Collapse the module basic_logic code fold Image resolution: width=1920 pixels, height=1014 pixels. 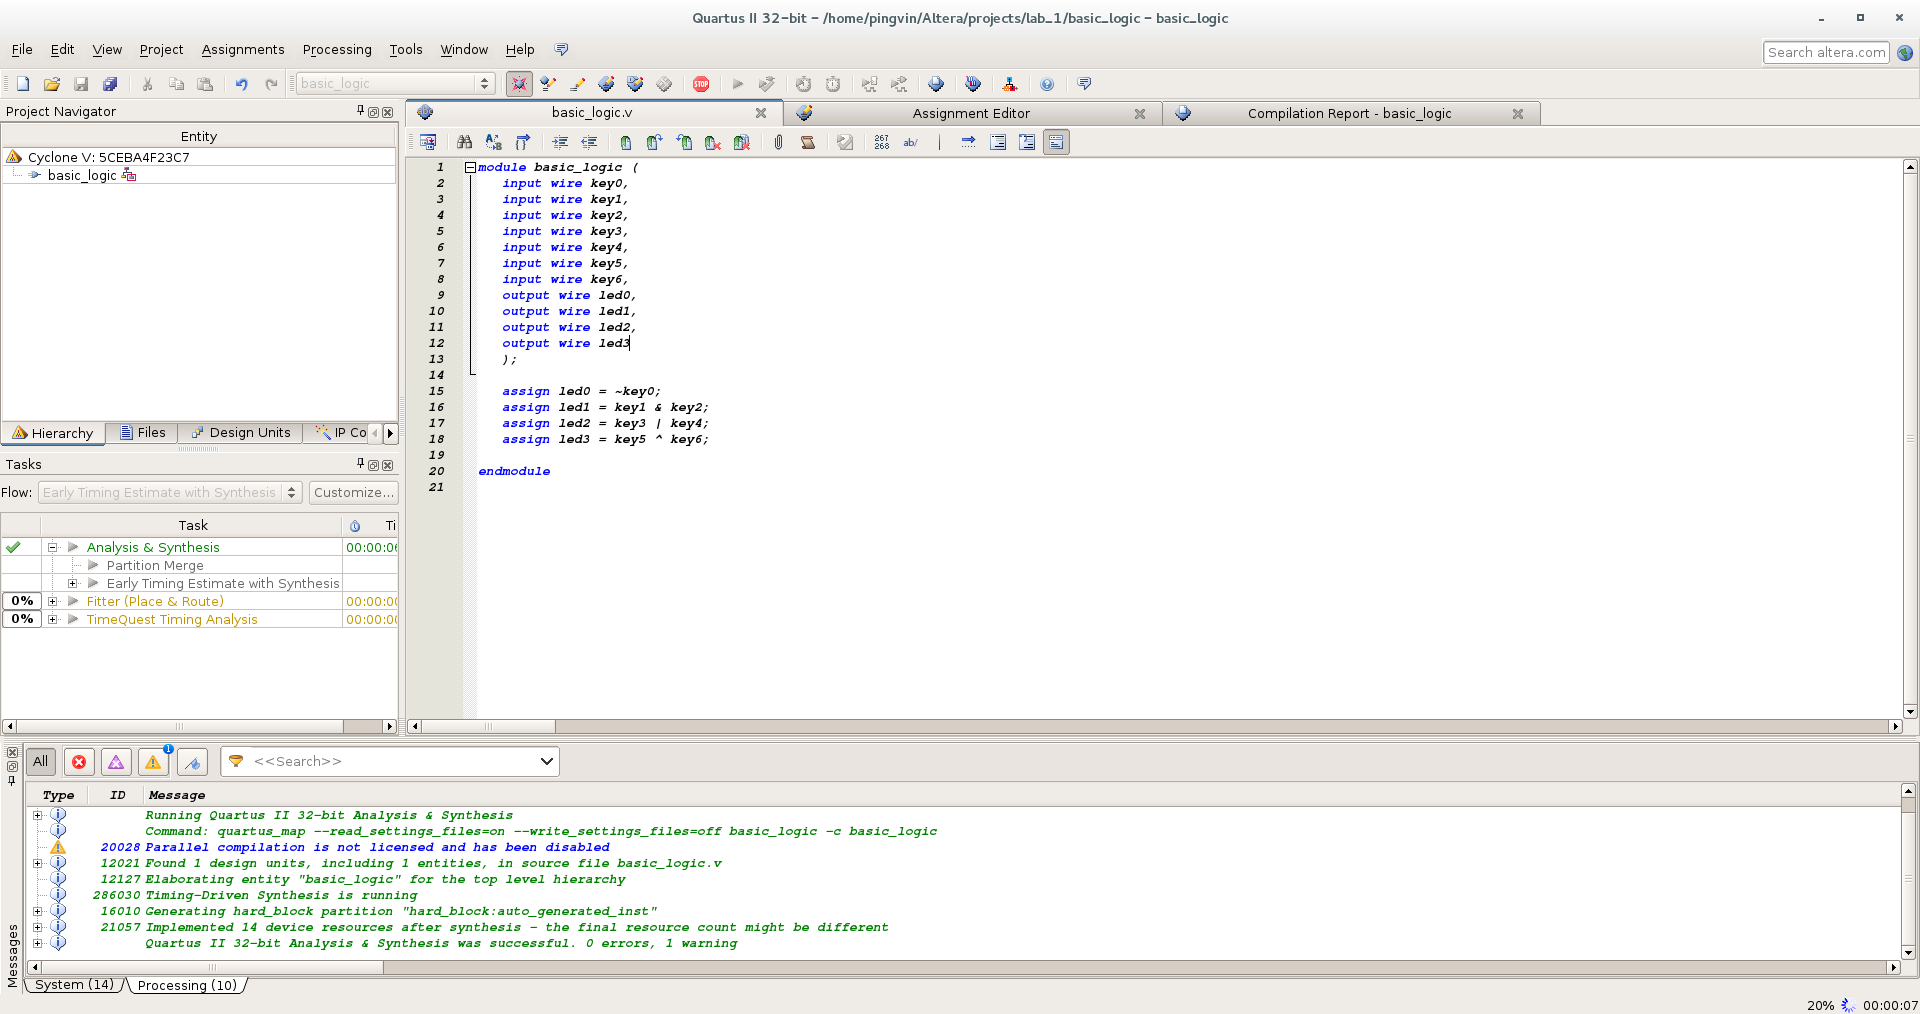[470, 167]
